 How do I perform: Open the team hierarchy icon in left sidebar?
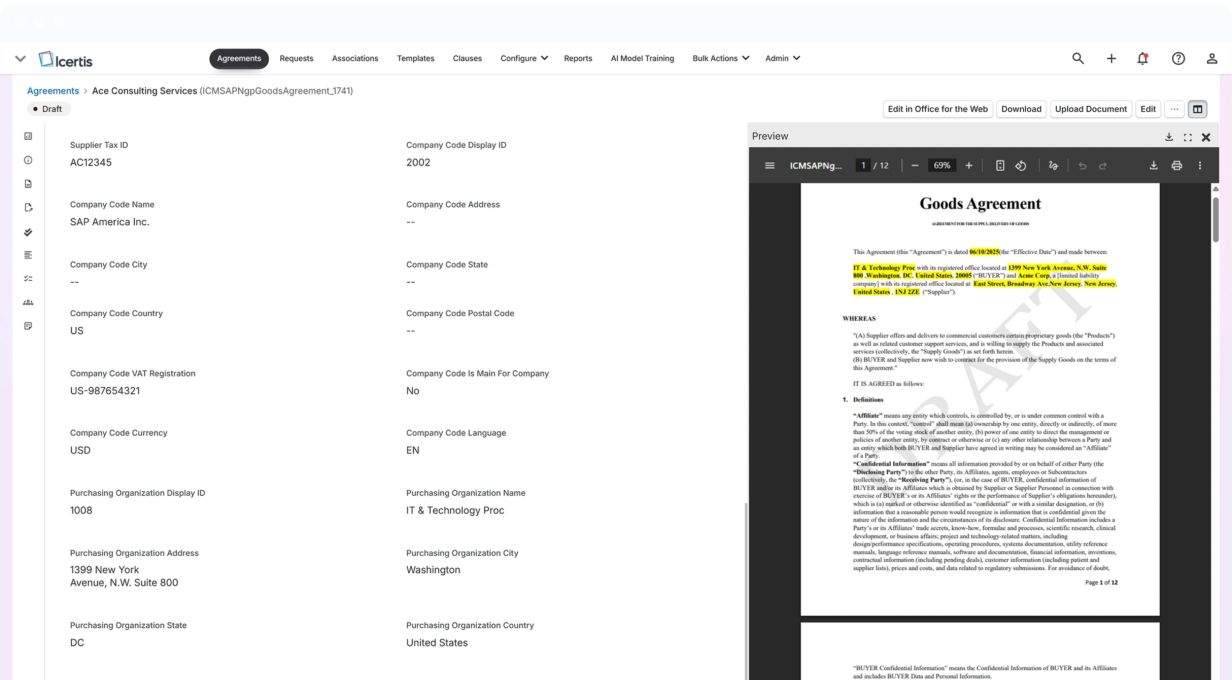[28, 302]
